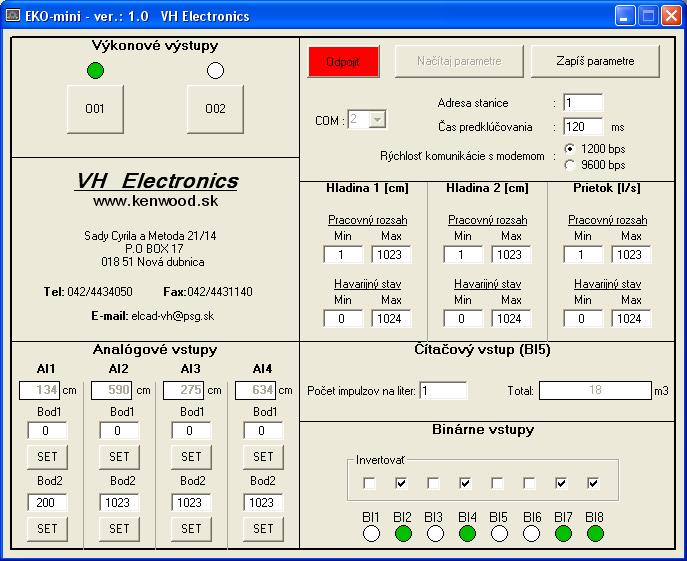The width and height of the screenshot is (687, 561).
Task: Click the Čas predkľúčovania input field
Action: coord(583,127)
